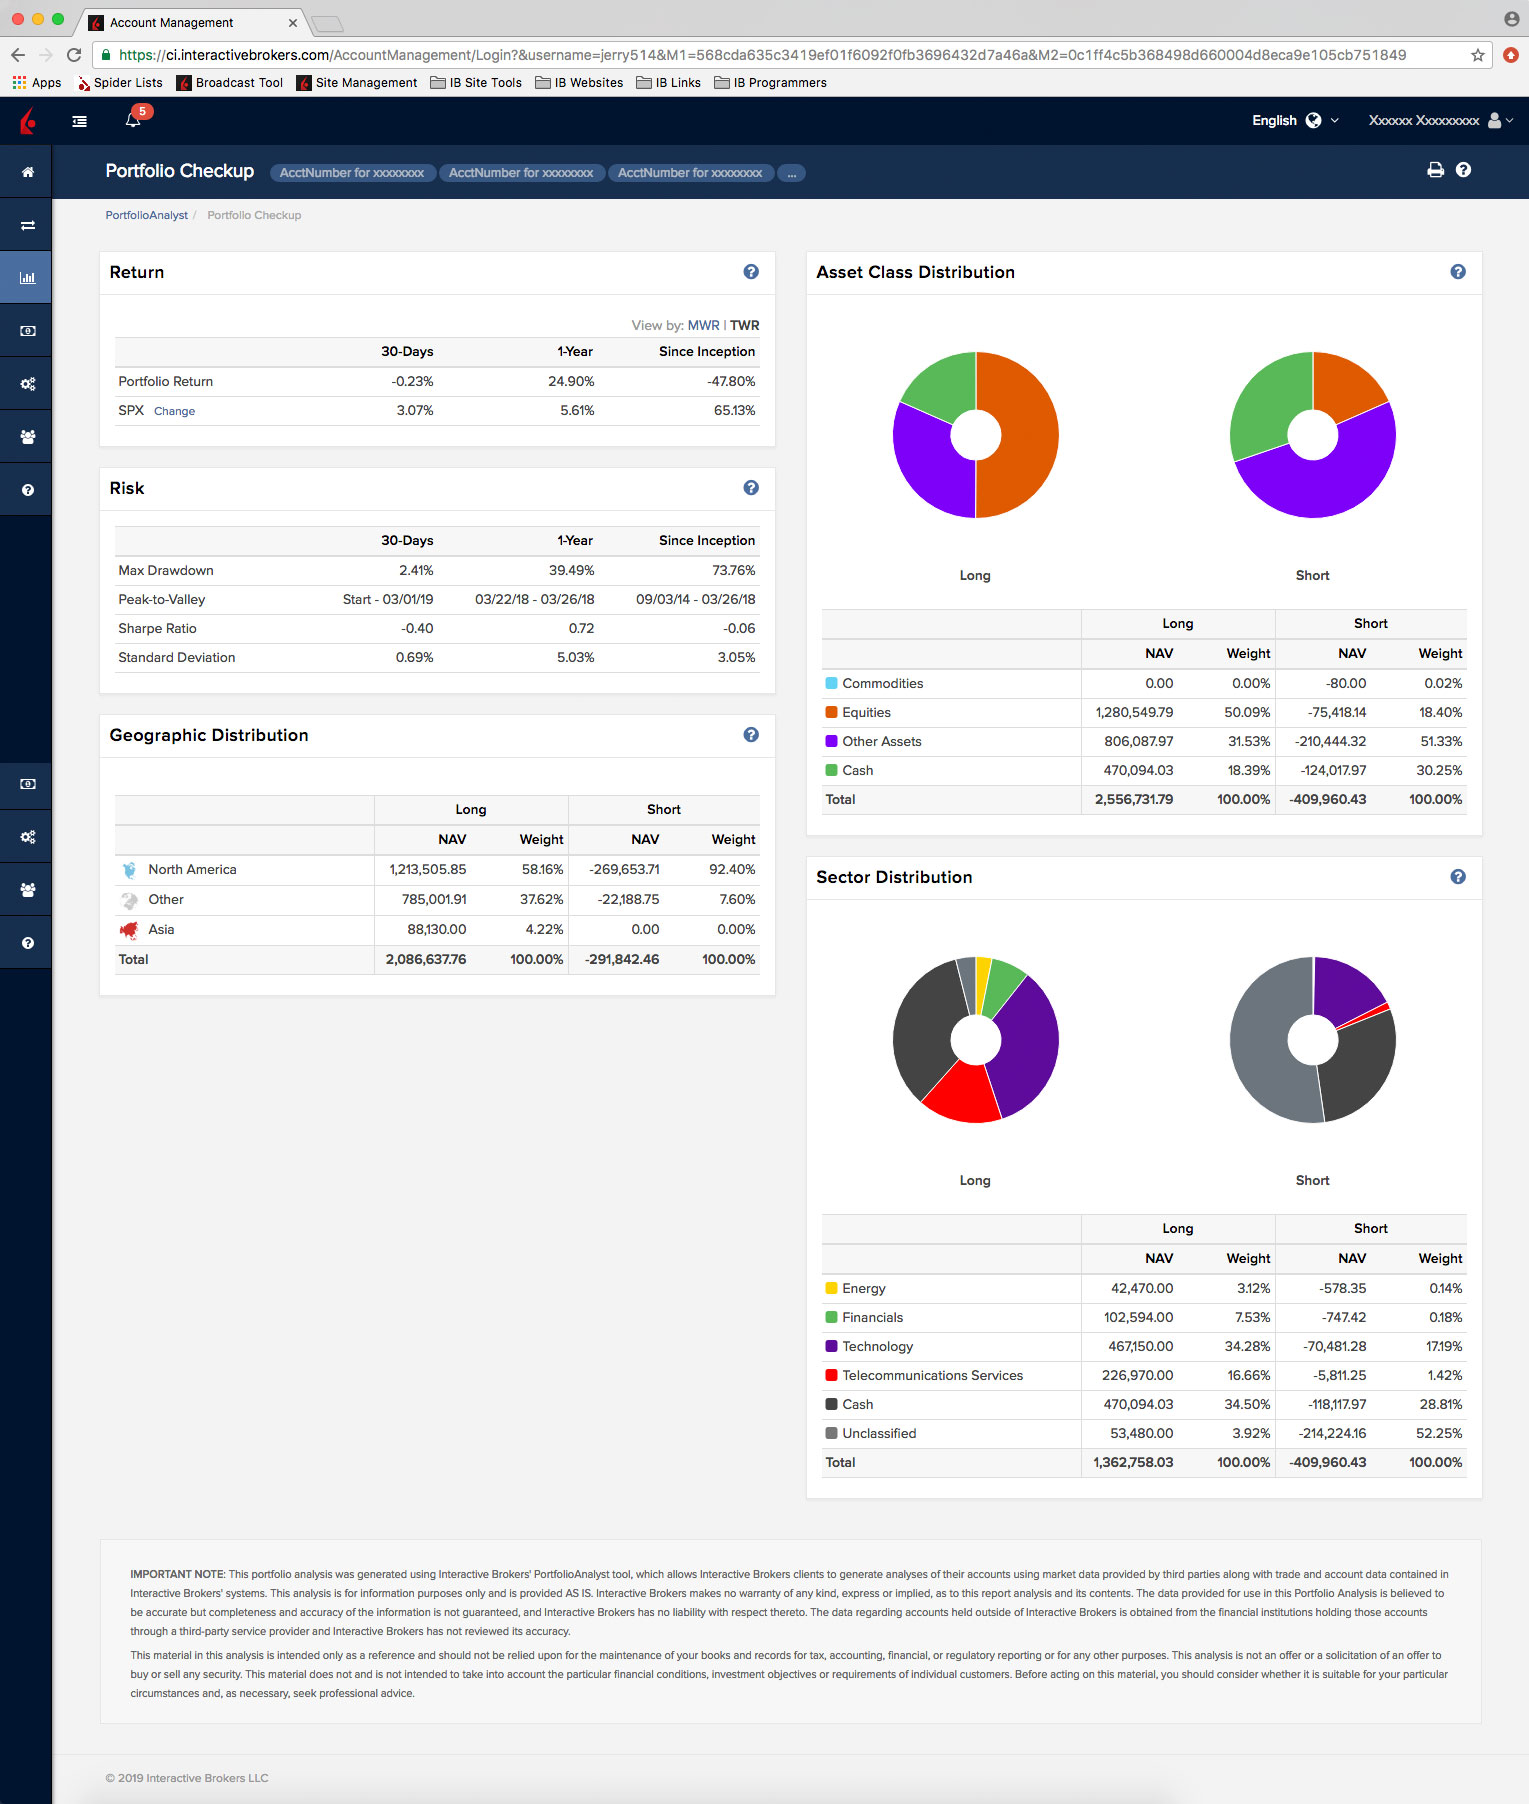The height and width of the screenshot is (1804, 1529).
Task: Click the Energy yellow legend swatch
Action: 831,1288
